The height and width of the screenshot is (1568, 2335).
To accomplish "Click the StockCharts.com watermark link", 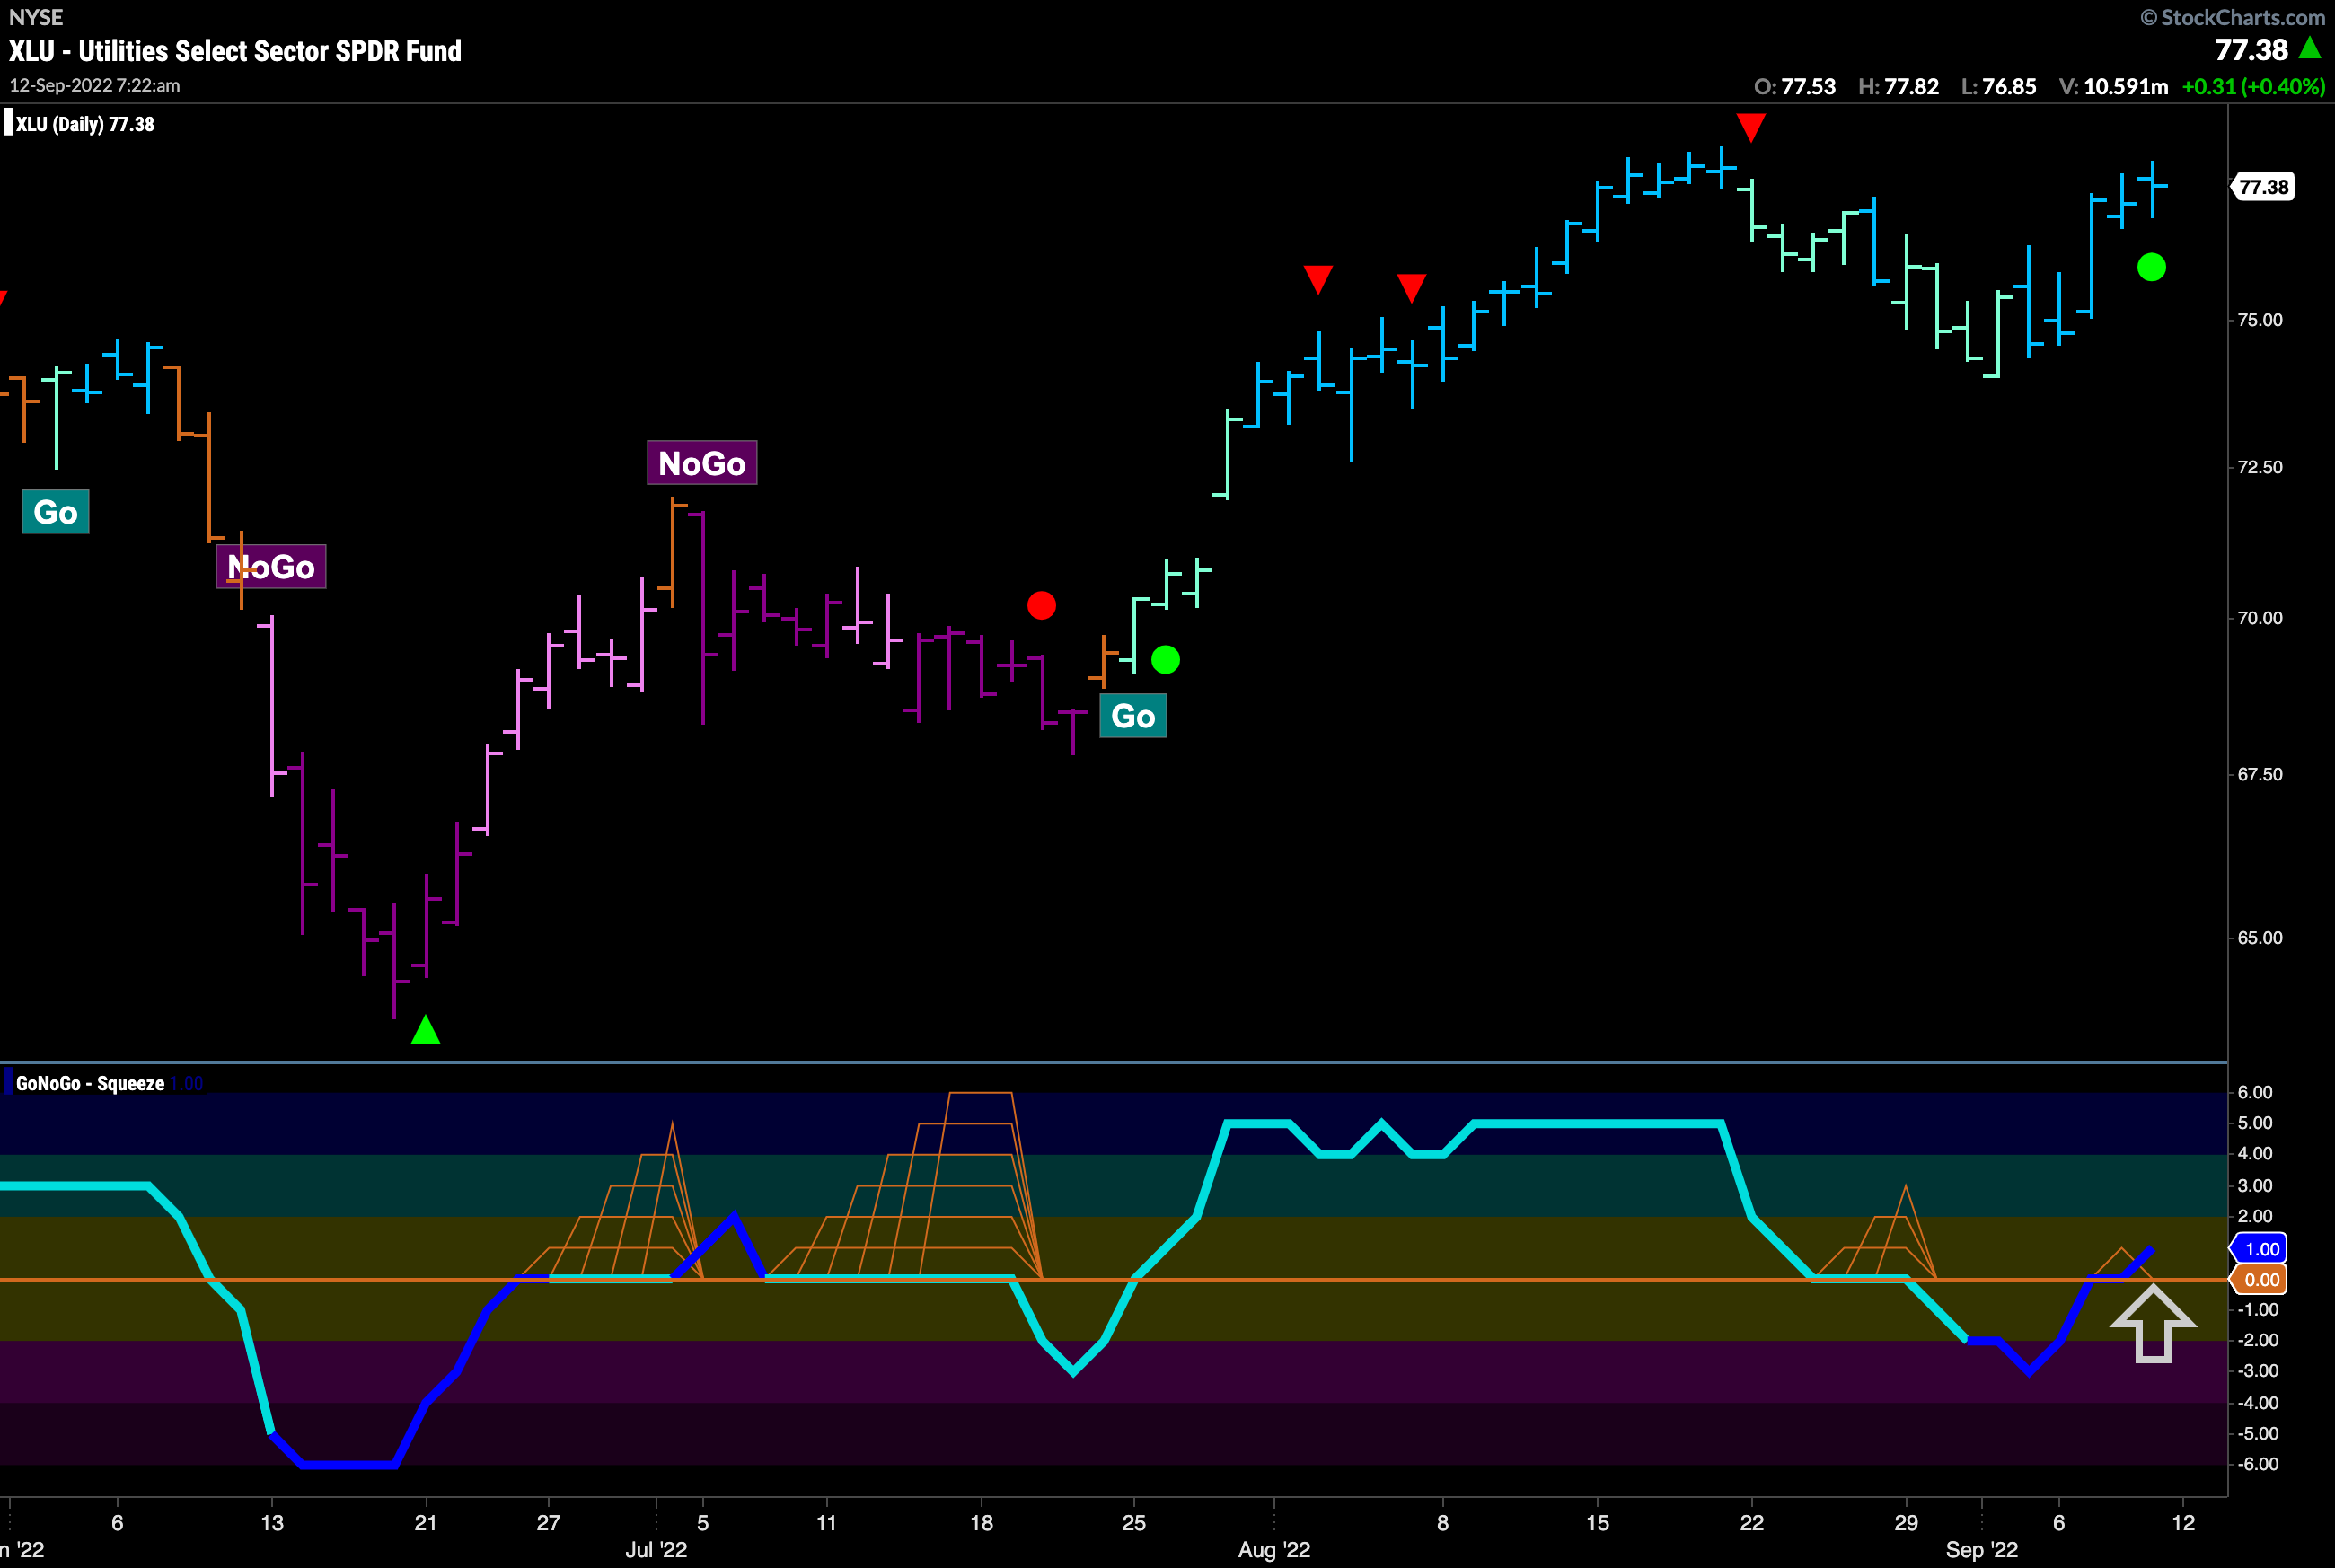I will [2232, 17].
